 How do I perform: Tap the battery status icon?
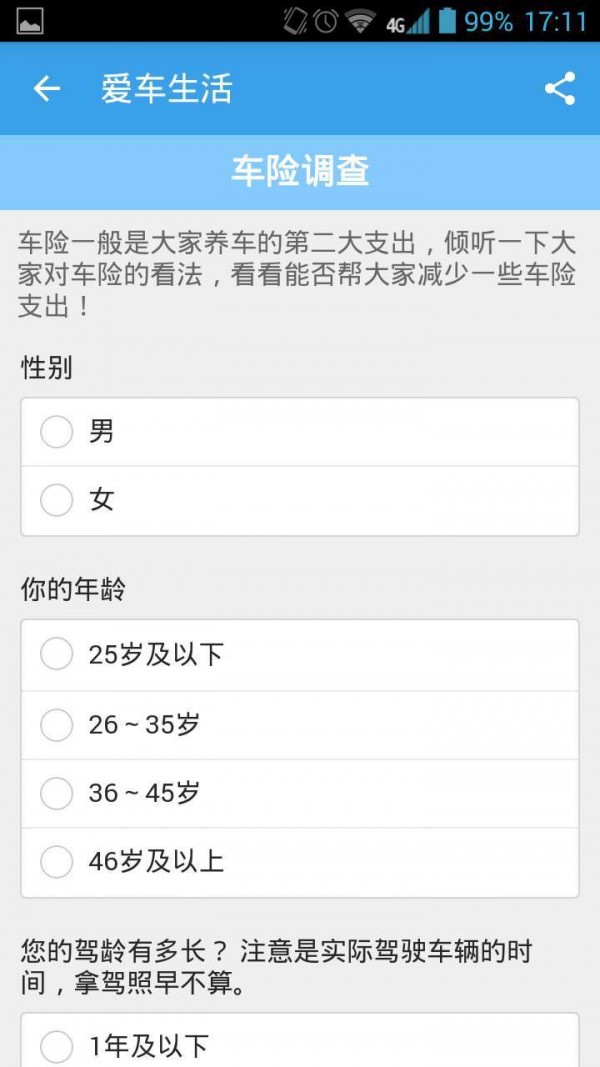[446, 21]
